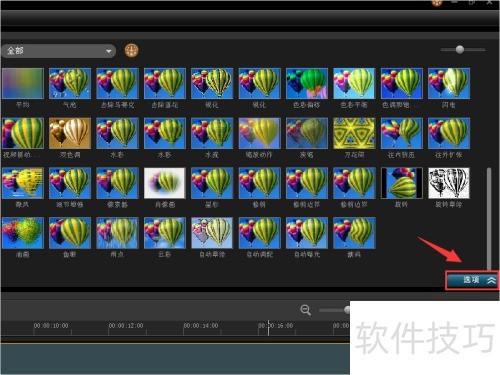
Task: Select the sepia 双色调 duotone filter
Action: point(70,133)
